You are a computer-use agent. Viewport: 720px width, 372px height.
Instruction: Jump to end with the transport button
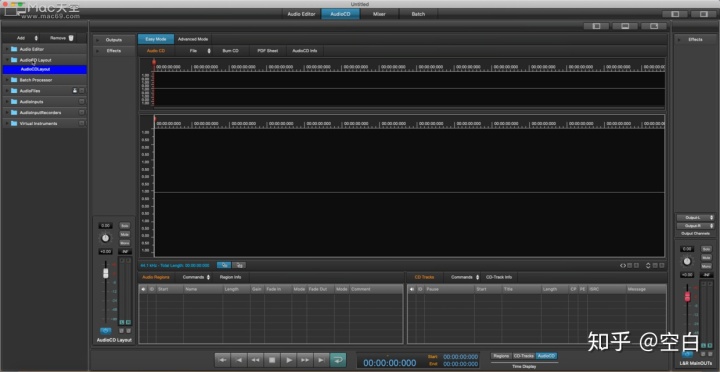(x=321, y=360)
